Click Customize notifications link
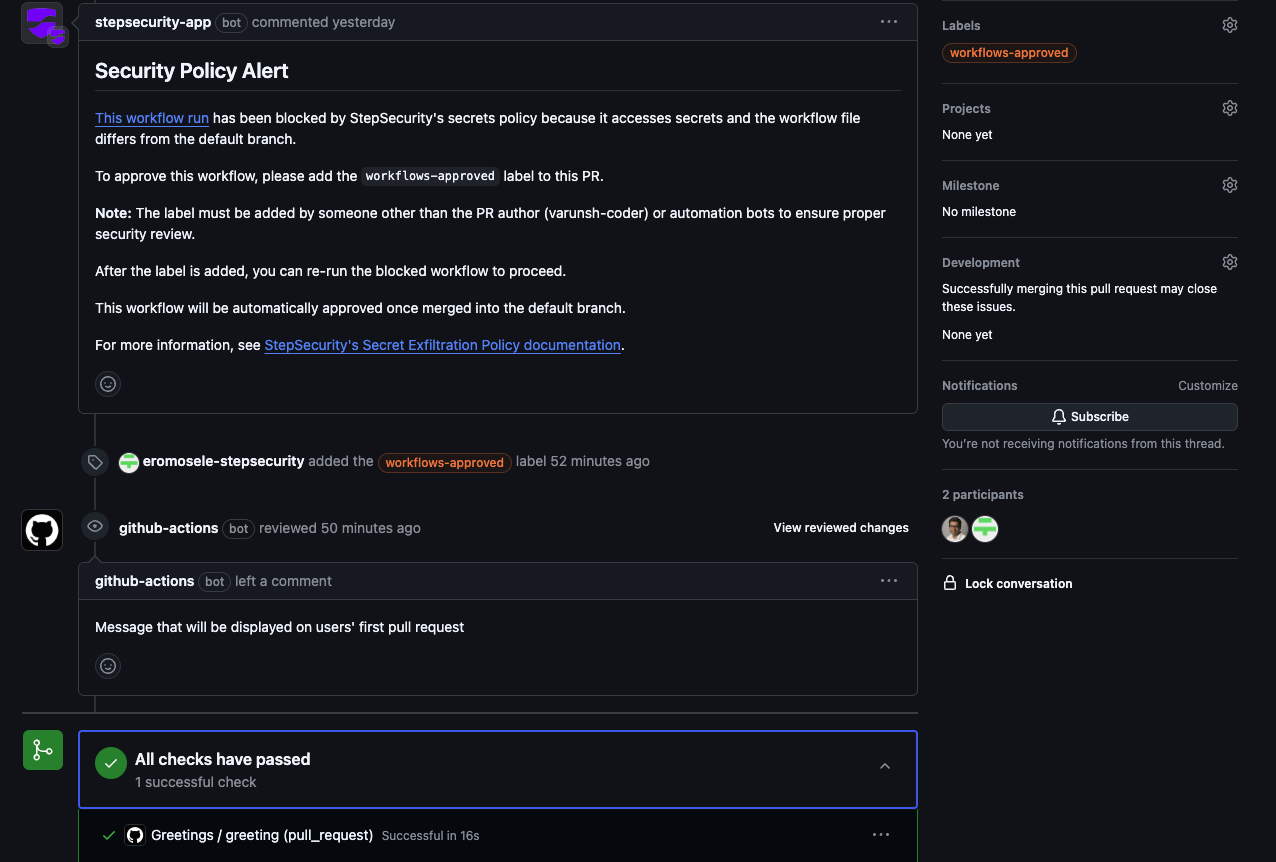The image size is (1276, 862). point(1208,386)
